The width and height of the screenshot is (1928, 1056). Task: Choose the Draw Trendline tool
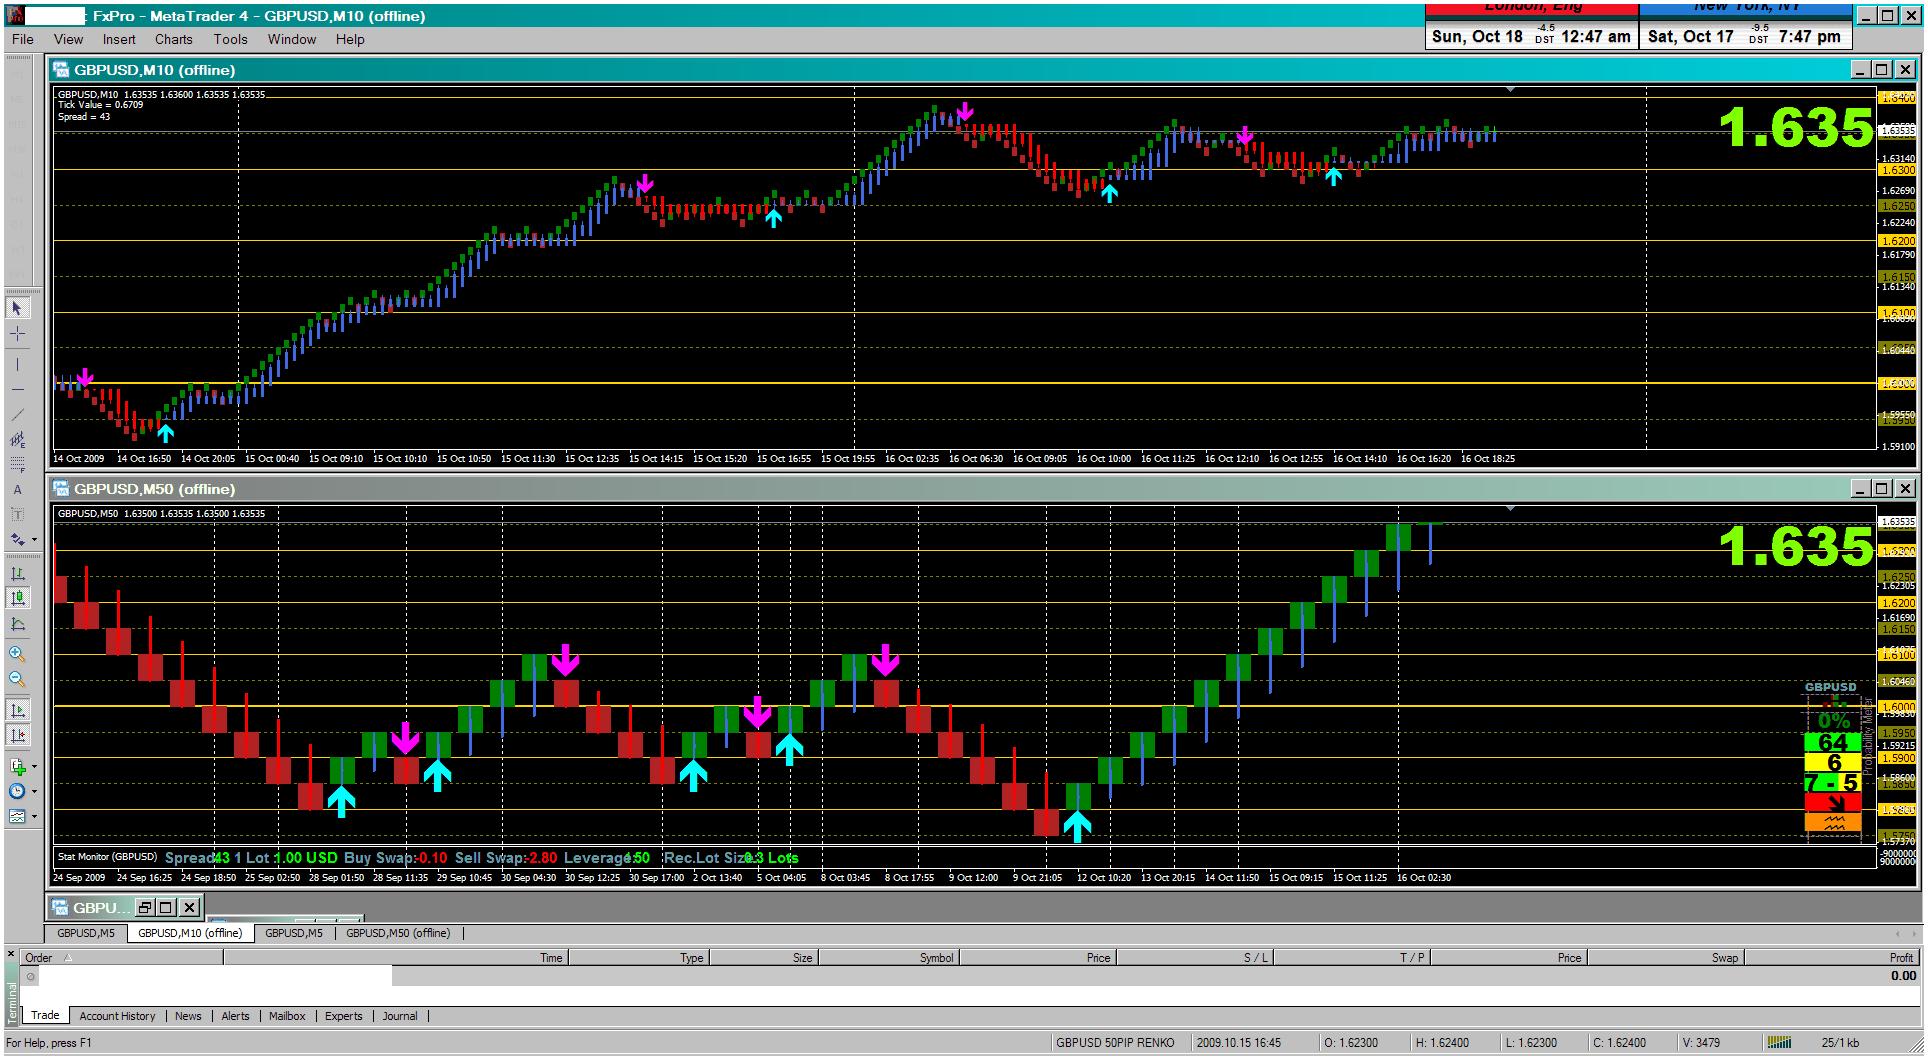[17, 415]
